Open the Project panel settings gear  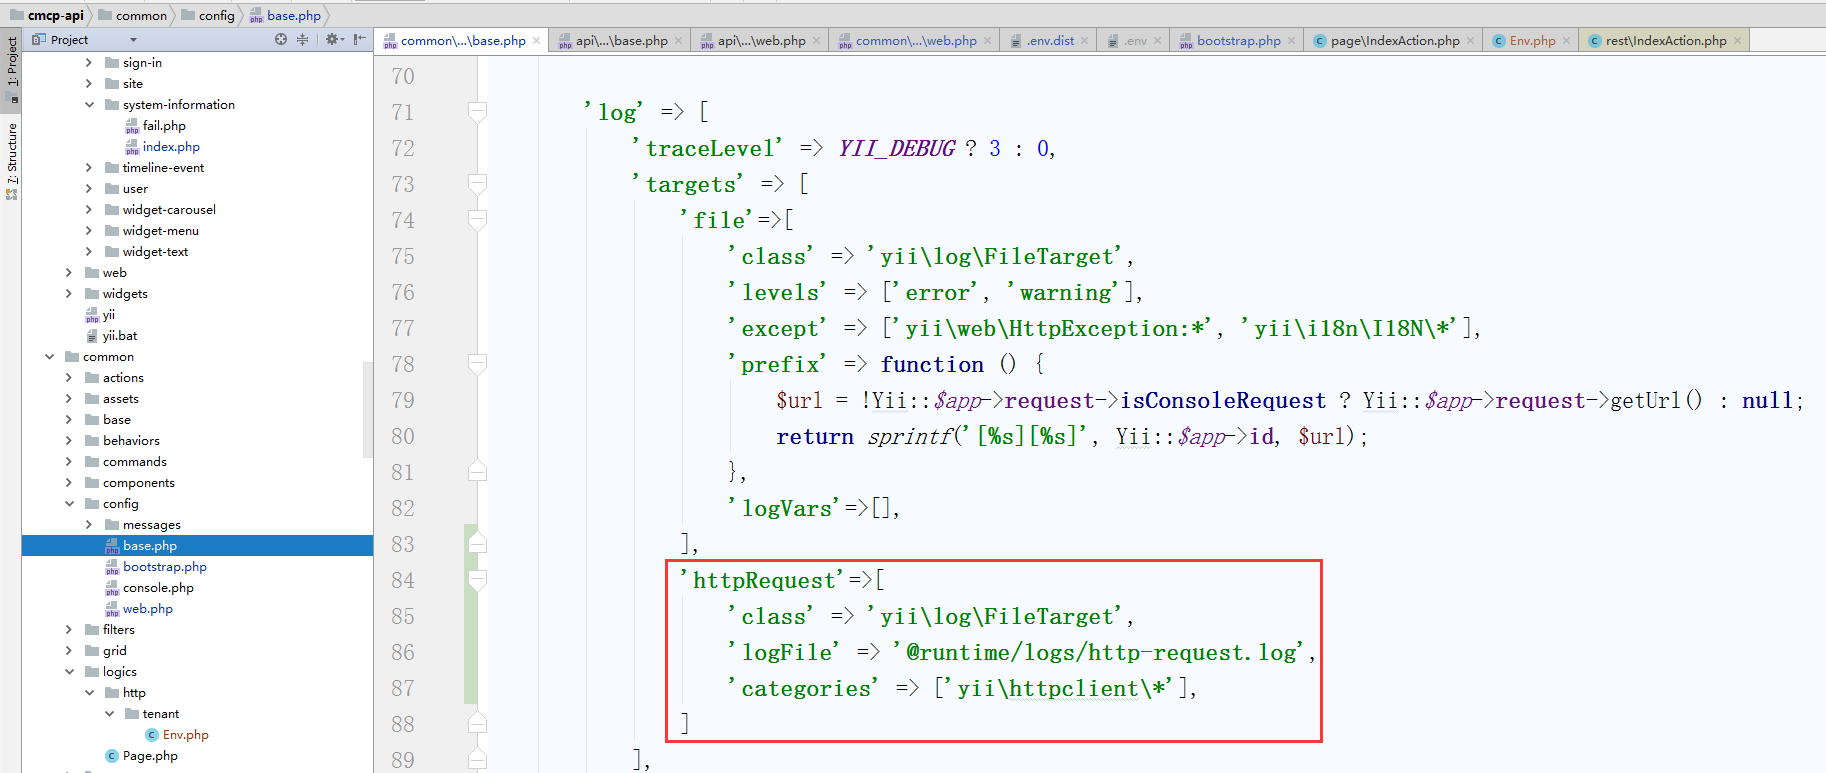[332, 39]
